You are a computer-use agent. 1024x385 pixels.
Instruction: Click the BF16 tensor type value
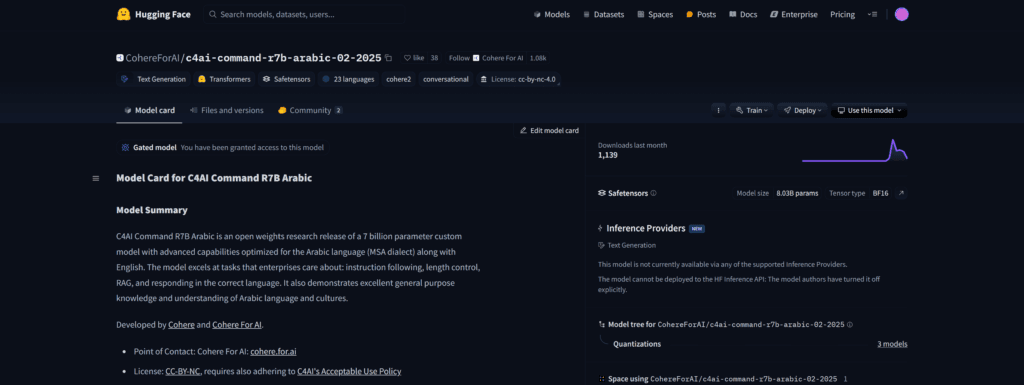click(x=880, y=193)
